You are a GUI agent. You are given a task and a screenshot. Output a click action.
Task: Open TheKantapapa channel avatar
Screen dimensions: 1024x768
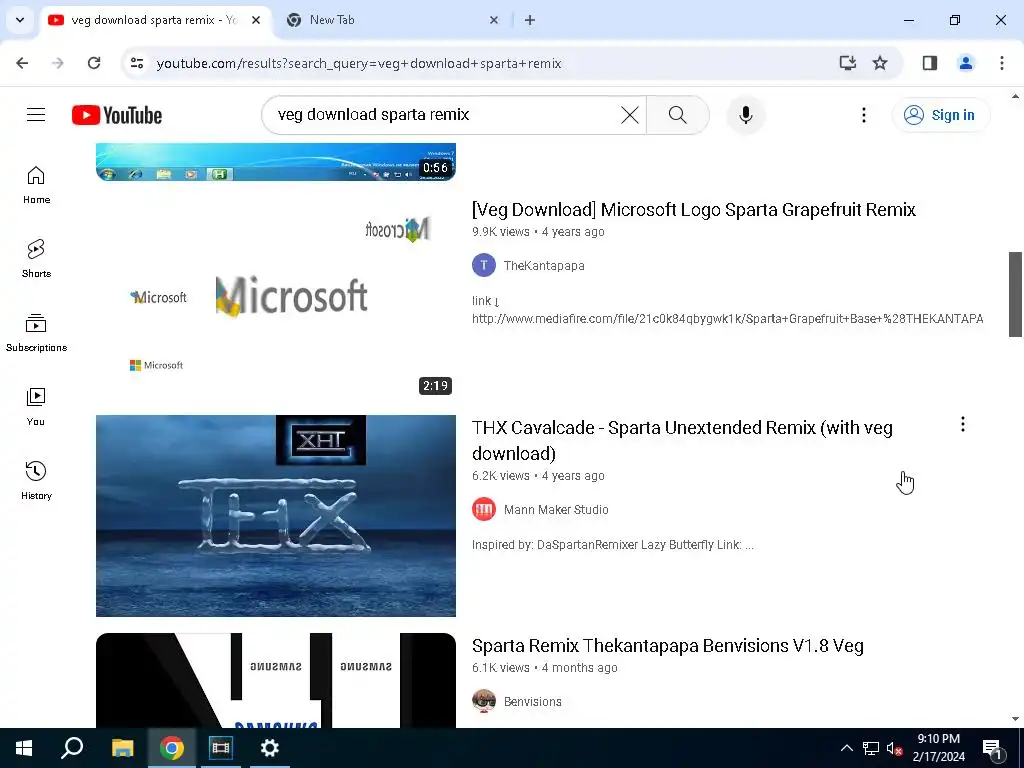[484, 265]
